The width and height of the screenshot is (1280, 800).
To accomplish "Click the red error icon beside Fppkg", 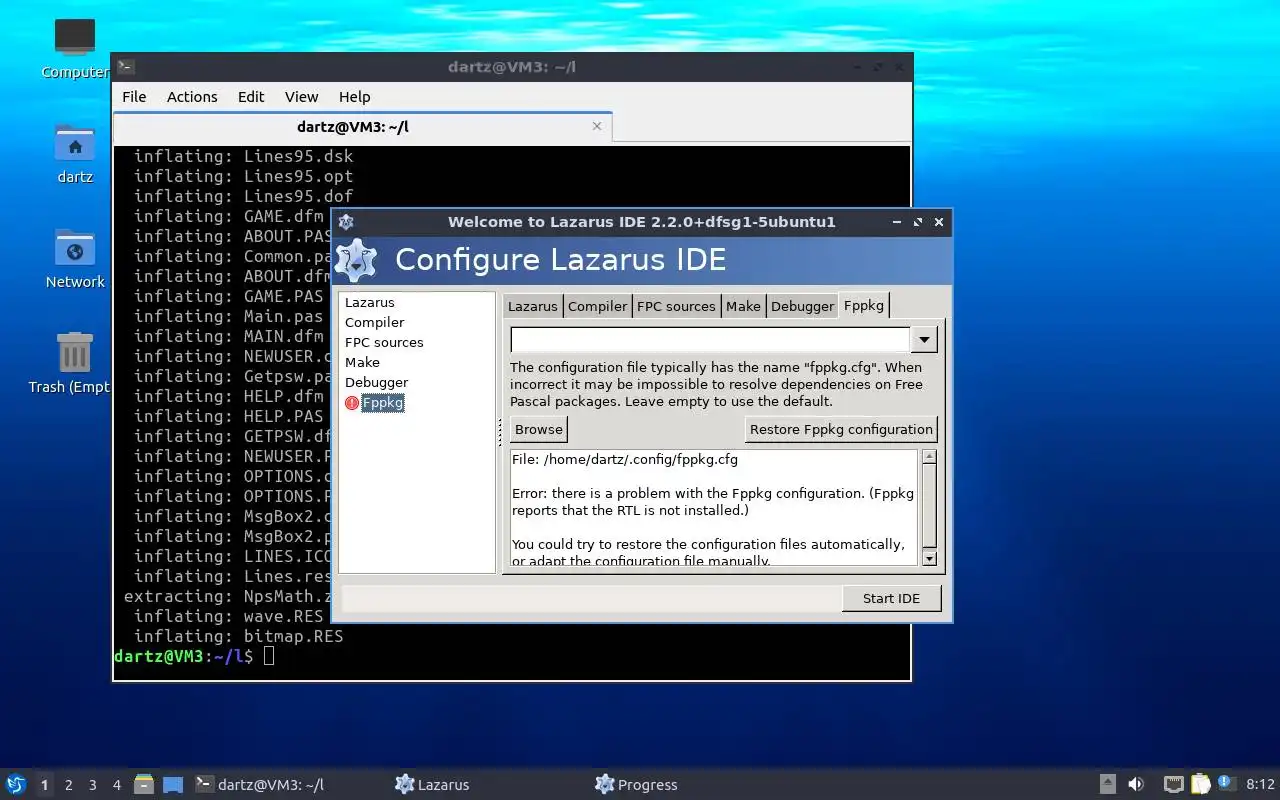I will pos(352,403).
